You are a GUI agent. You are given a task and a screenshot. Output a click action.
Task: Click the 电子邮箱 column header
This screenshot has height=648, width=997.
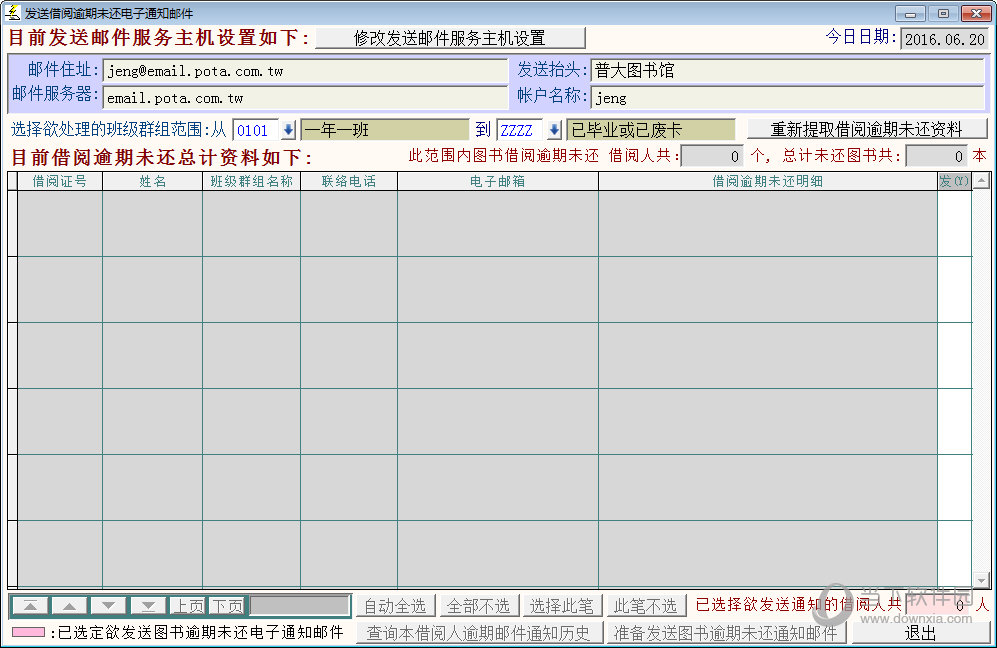click(498, 181)
